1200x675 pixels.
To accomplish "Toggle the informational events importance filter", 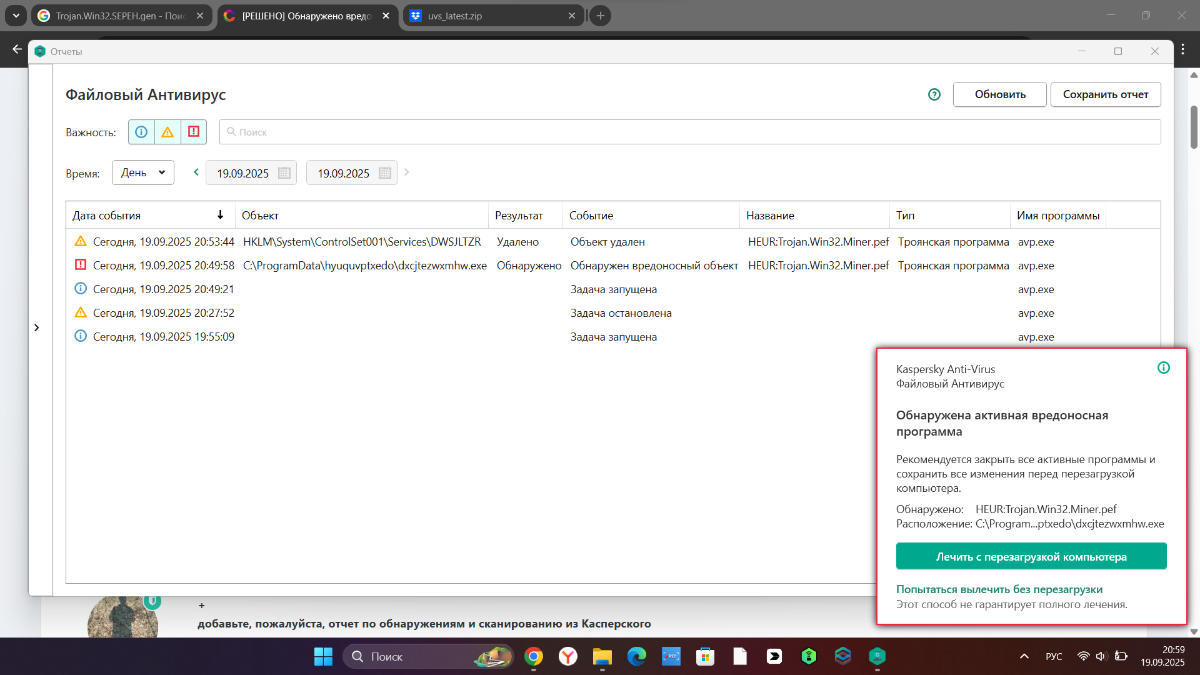I will click(141, 132).
